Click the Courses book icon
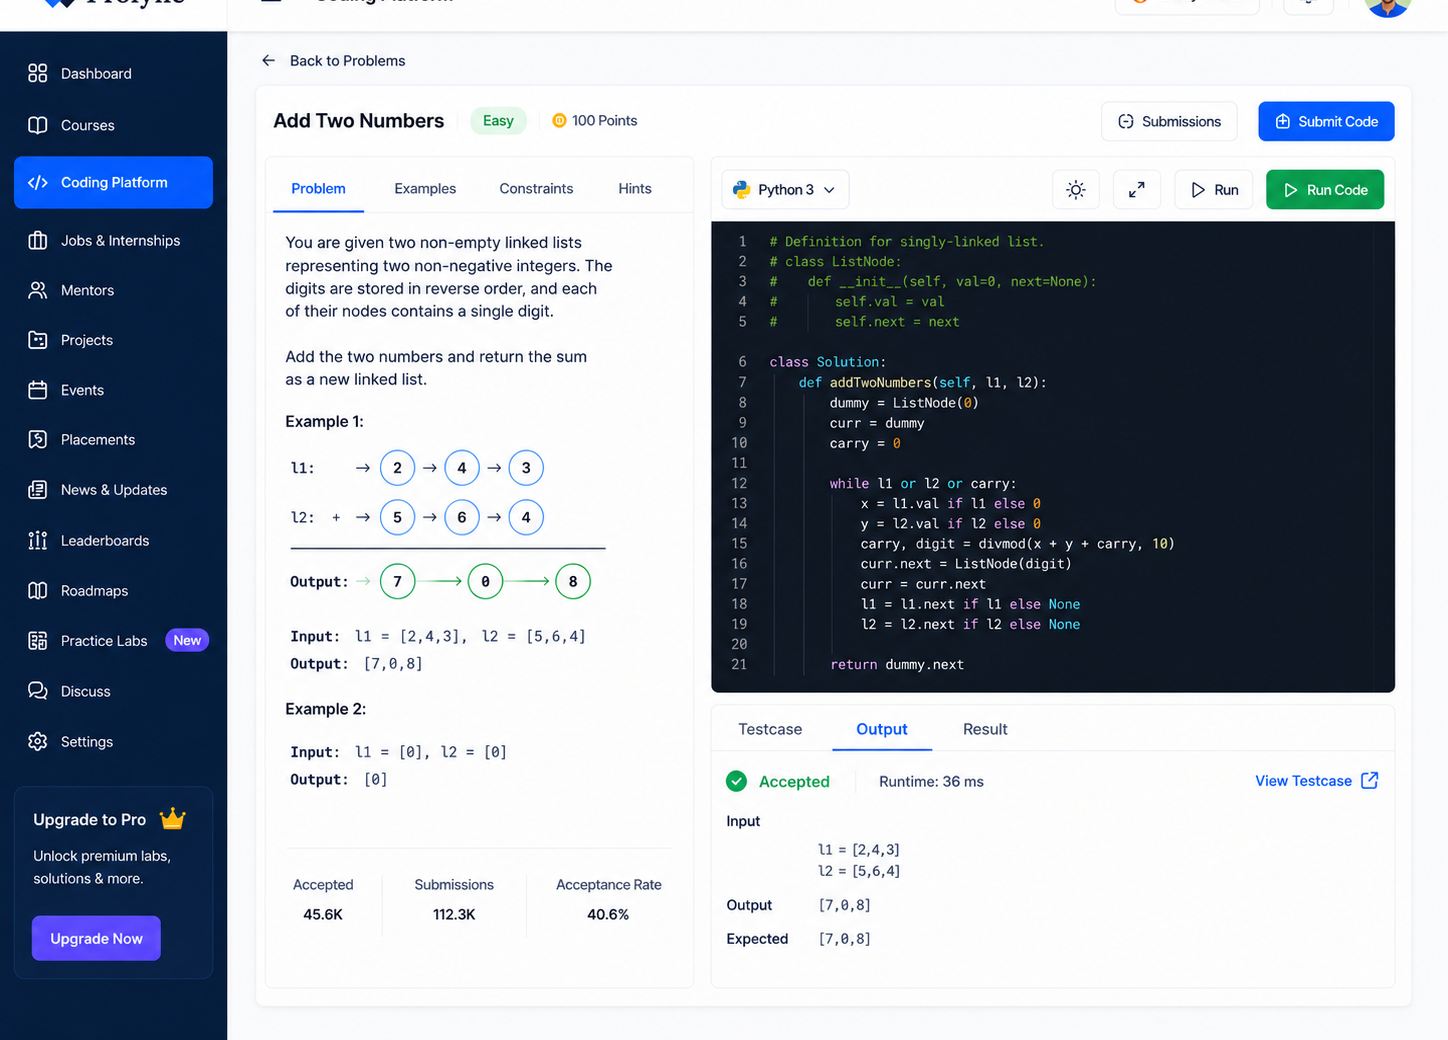The height and width of the screenshot is (1040, 1448). click(x=38, y=125)
